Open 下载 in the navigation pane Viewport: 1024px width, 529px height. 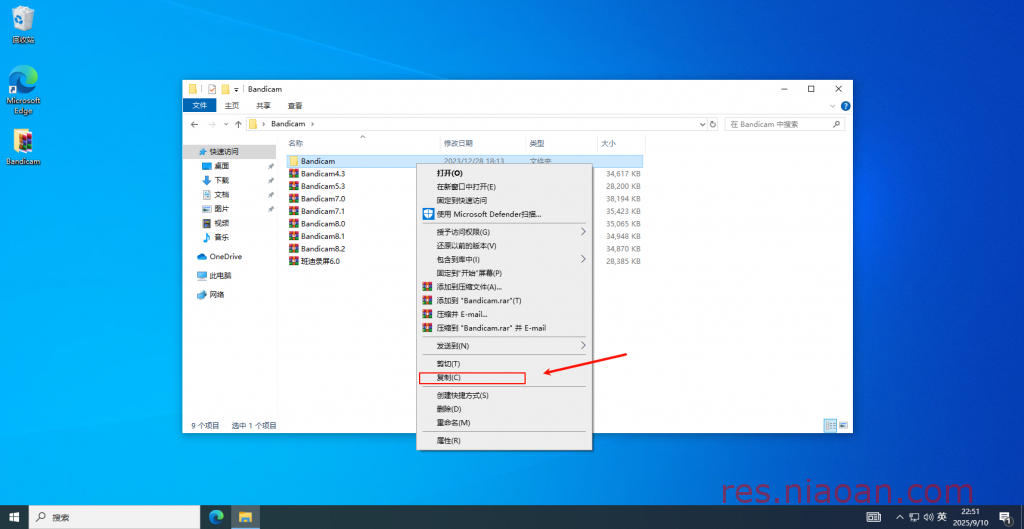[221, 180]
